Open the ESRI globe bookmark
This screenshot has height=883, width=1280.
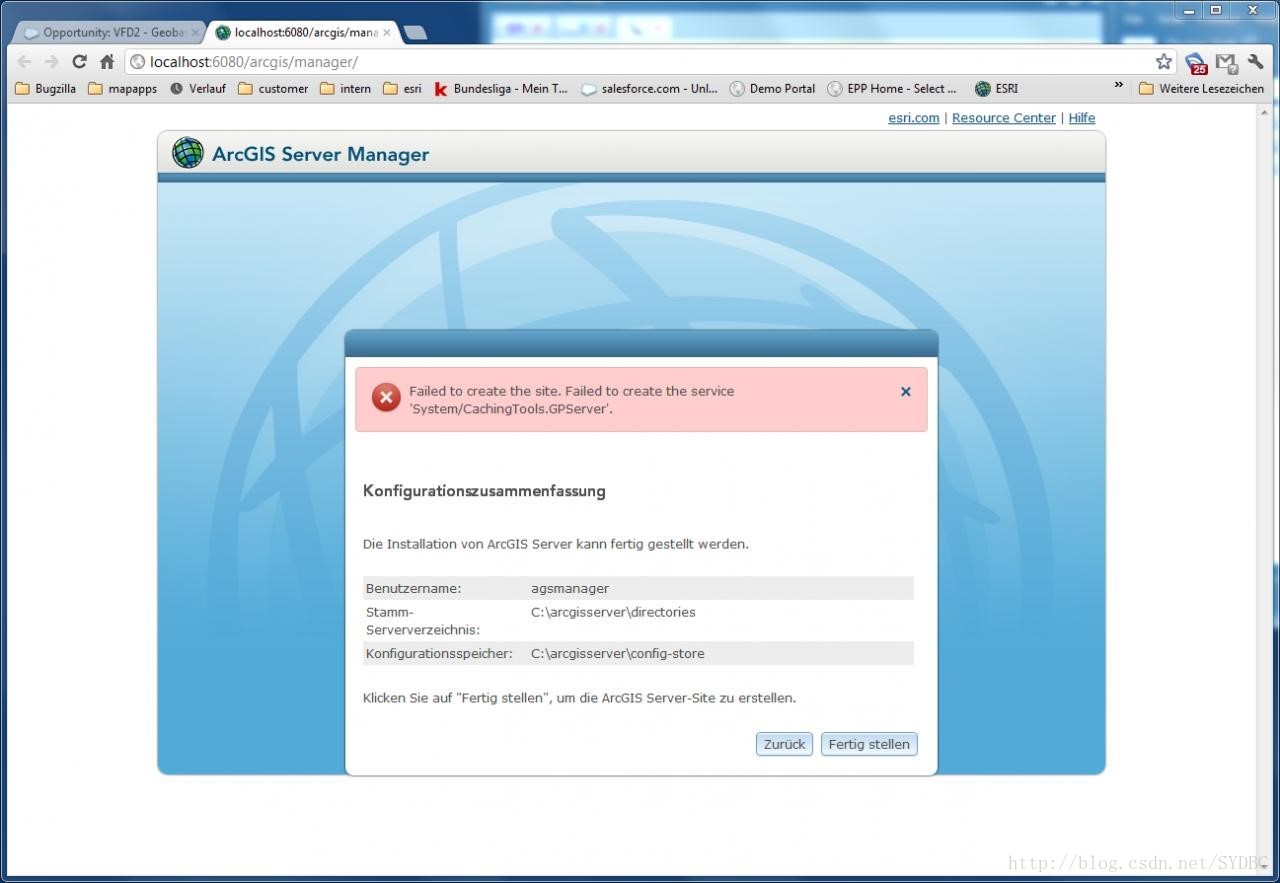996,88
